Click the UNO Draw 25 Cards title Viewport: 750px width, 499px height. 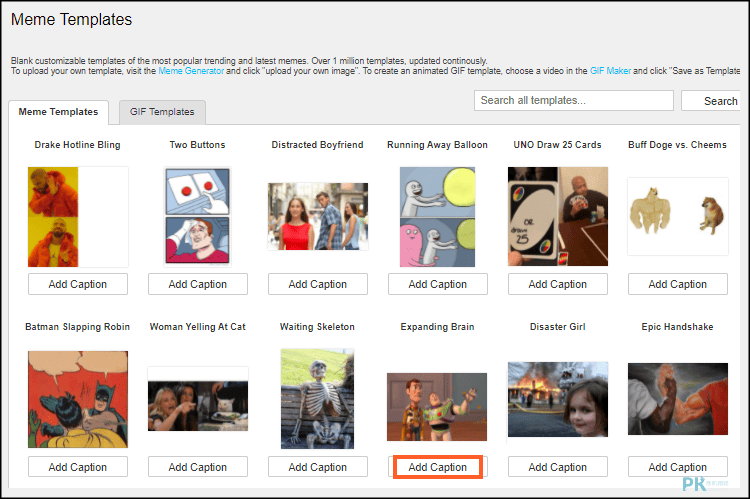[x=558, y=145]
